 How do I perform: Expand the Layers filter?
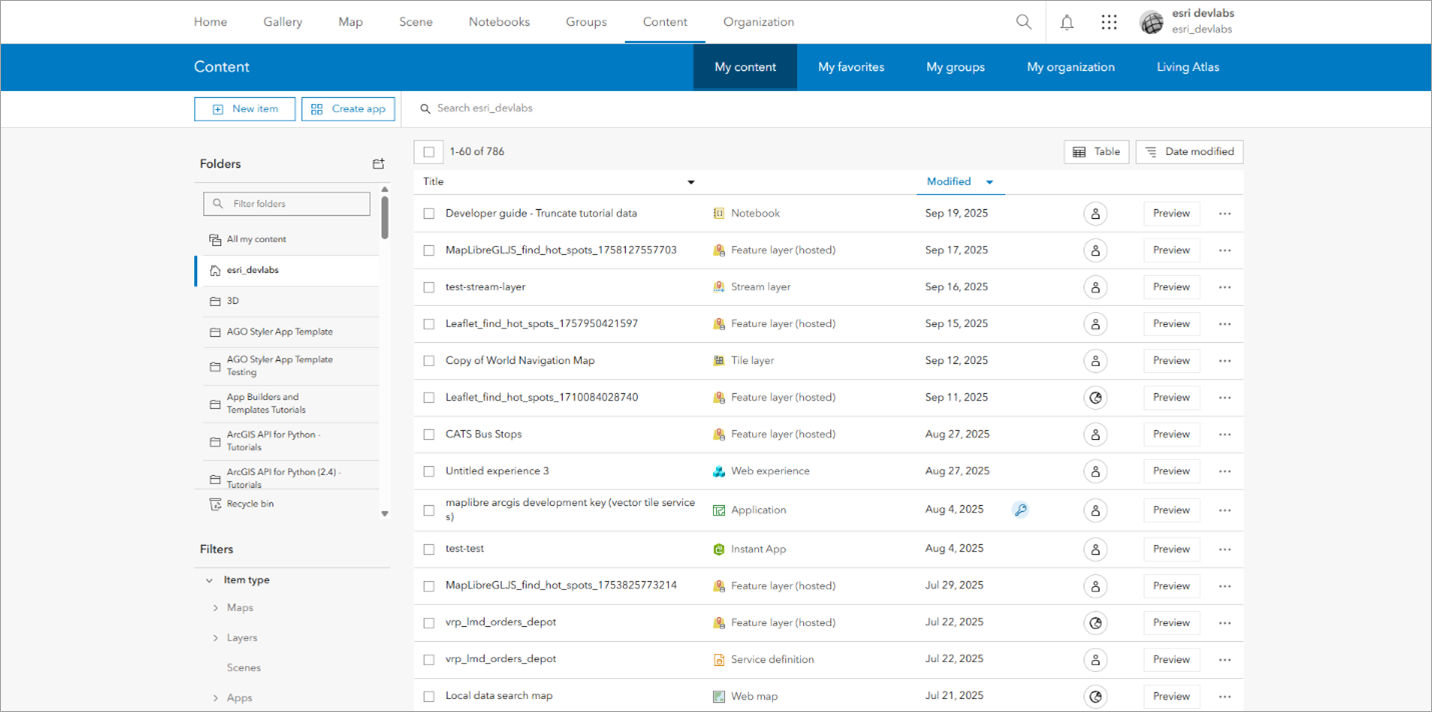(x=216, y=637)
